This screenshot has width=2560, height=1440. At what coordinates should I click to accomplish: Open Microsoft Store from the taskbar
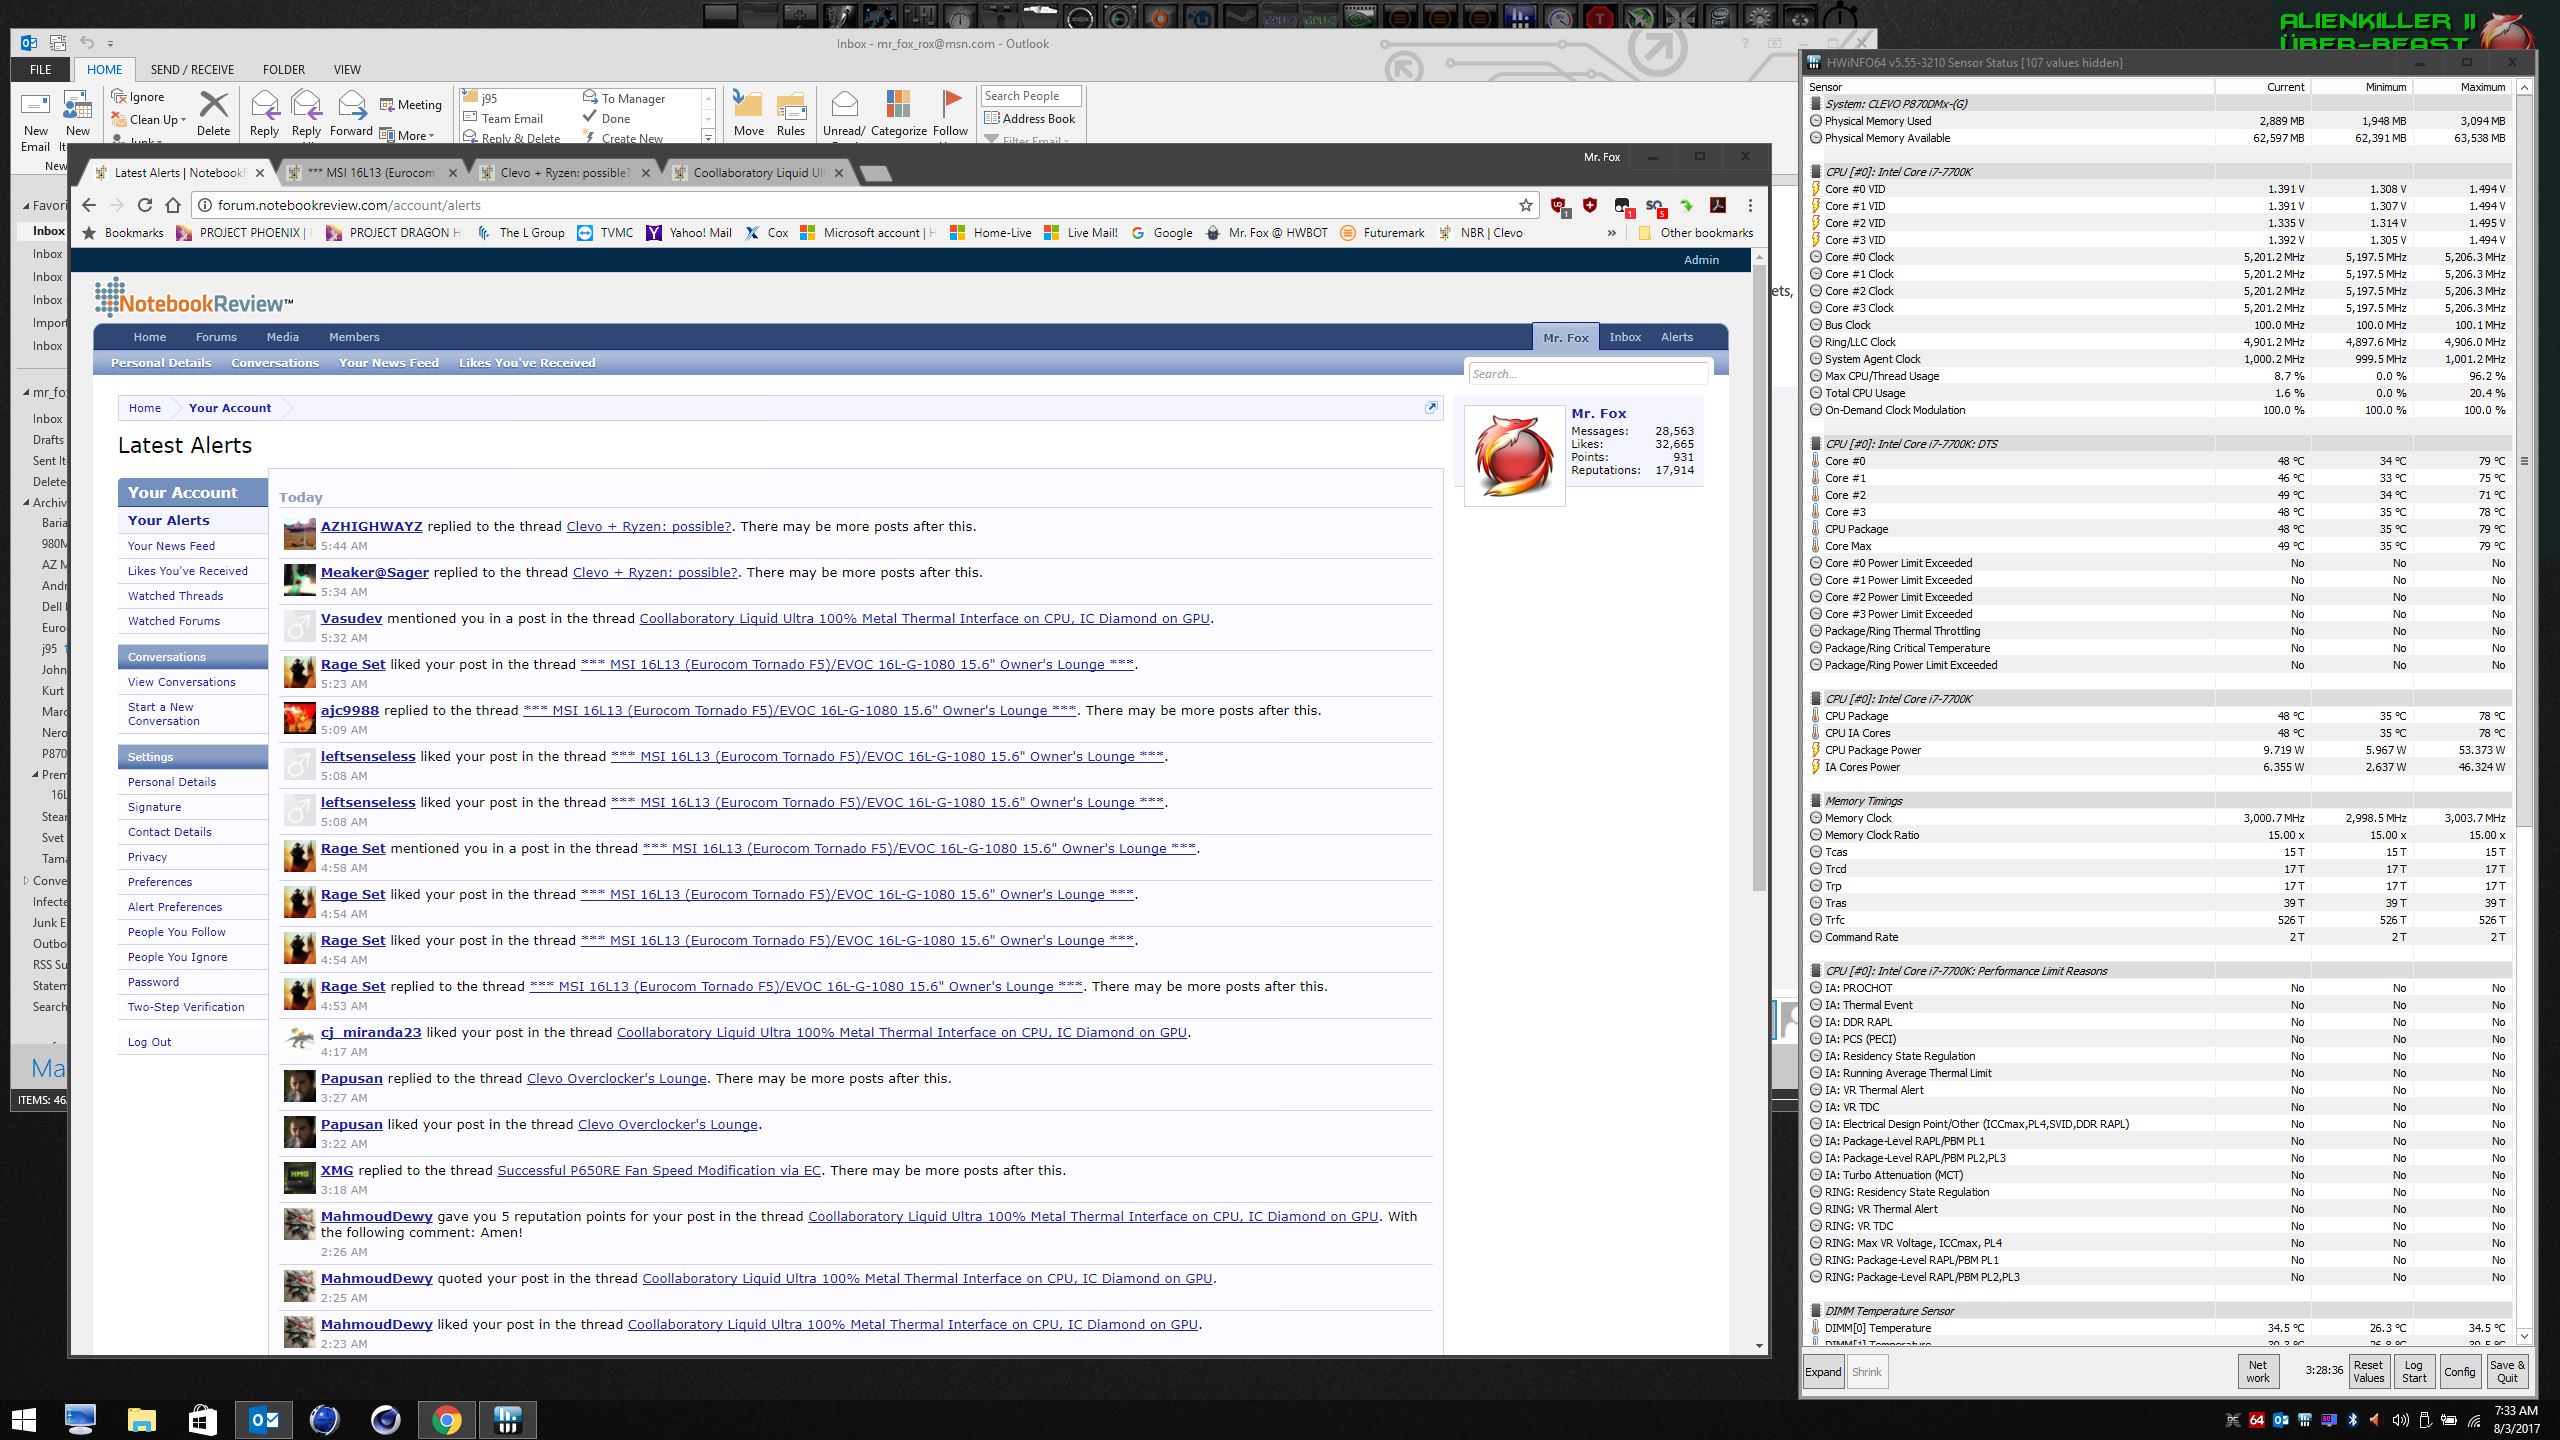point(202,1419)
